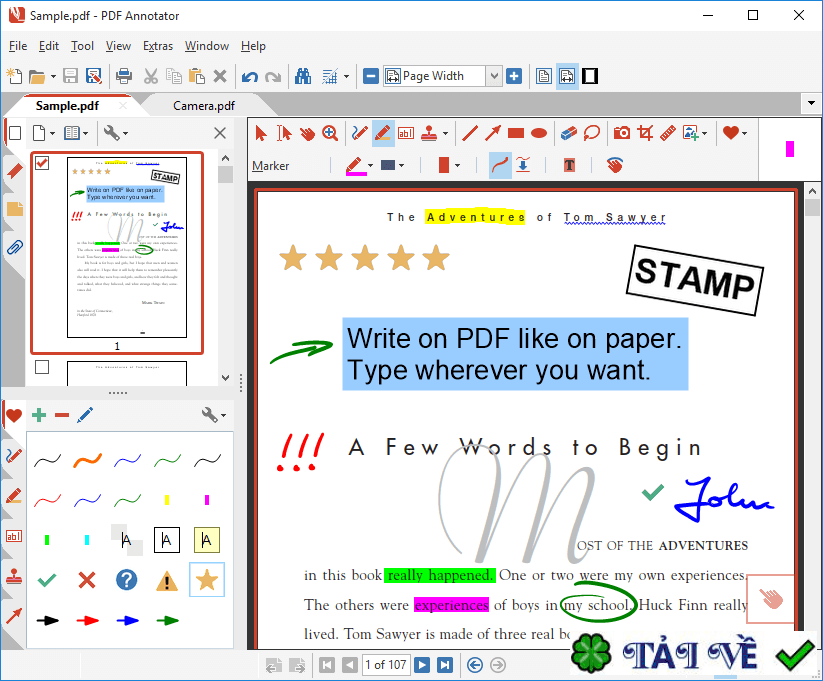Edit favorite using the blue pencil icon
Viewport: 823px width, 681px height.
(x=85, y=415)
